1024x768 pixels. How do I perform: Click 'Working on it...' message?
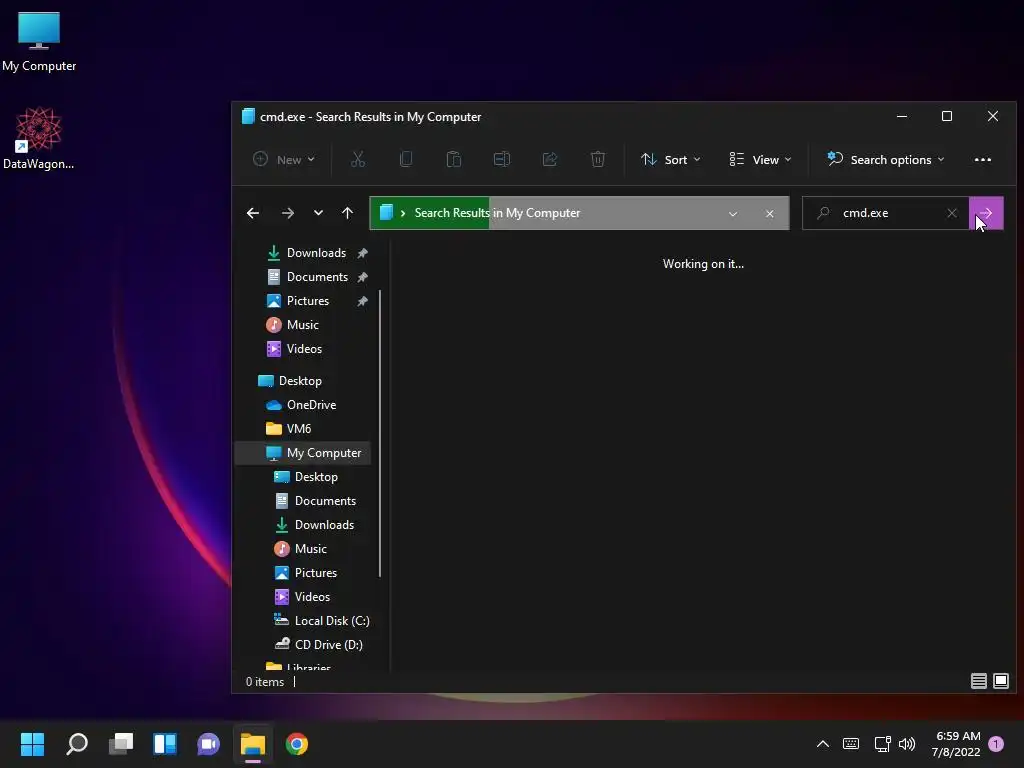[x=703, y=264]
